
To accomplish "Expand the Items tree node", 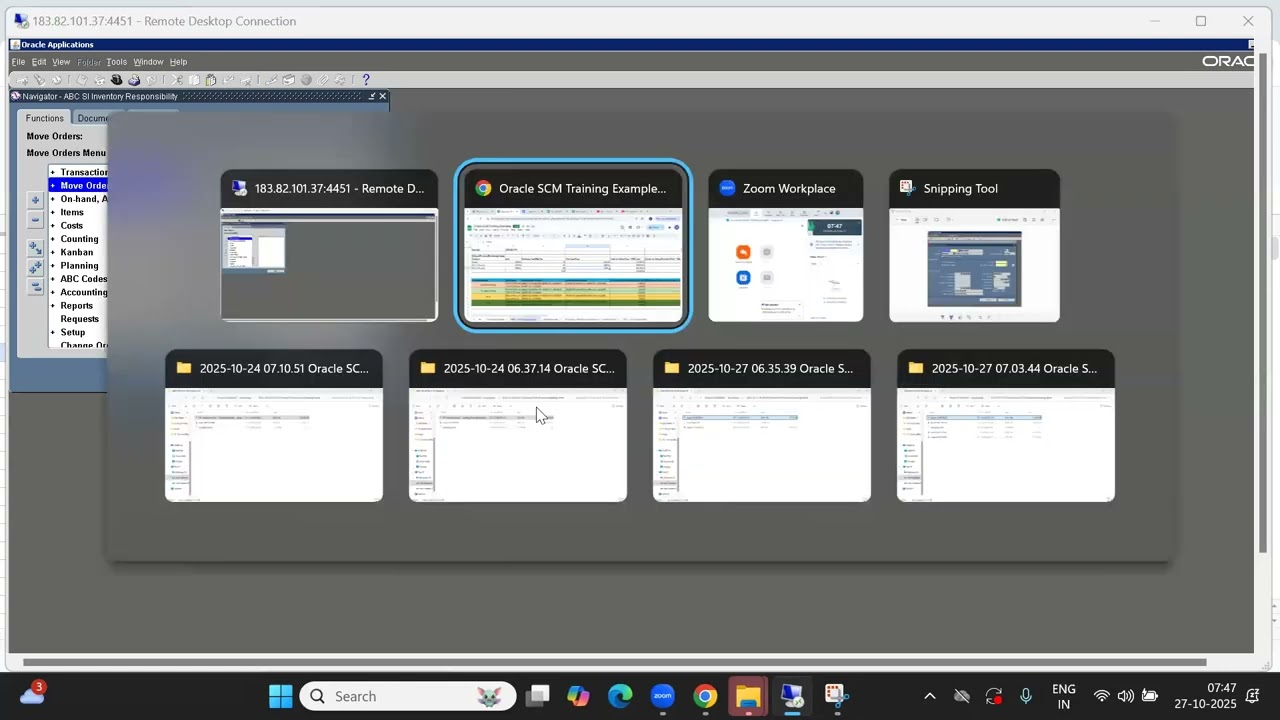I will click(x=52, y=212).
